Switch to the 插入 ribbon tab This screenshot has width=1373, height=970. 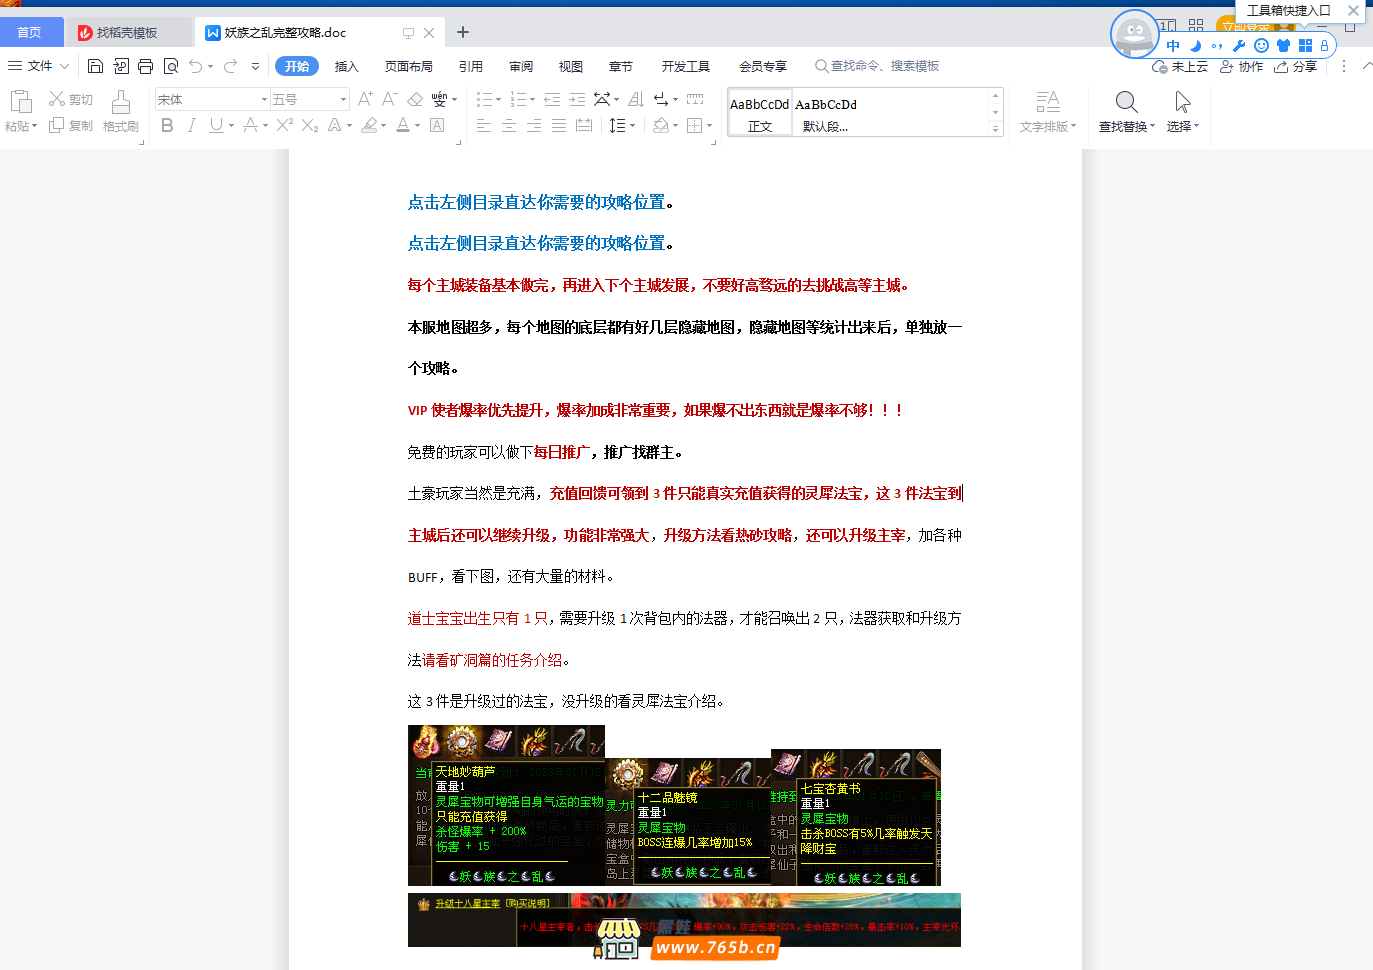(346, 66)
